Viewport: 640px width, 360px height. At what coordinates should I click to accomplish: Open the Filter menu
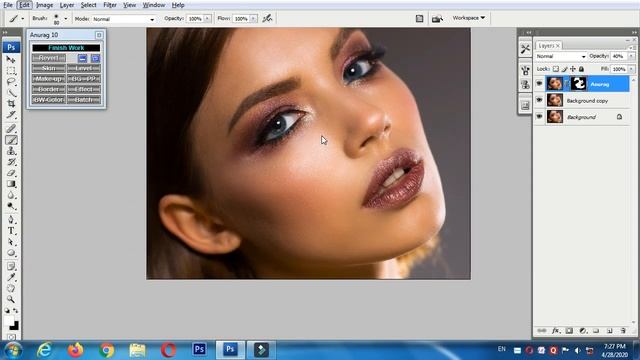point(110,5)
